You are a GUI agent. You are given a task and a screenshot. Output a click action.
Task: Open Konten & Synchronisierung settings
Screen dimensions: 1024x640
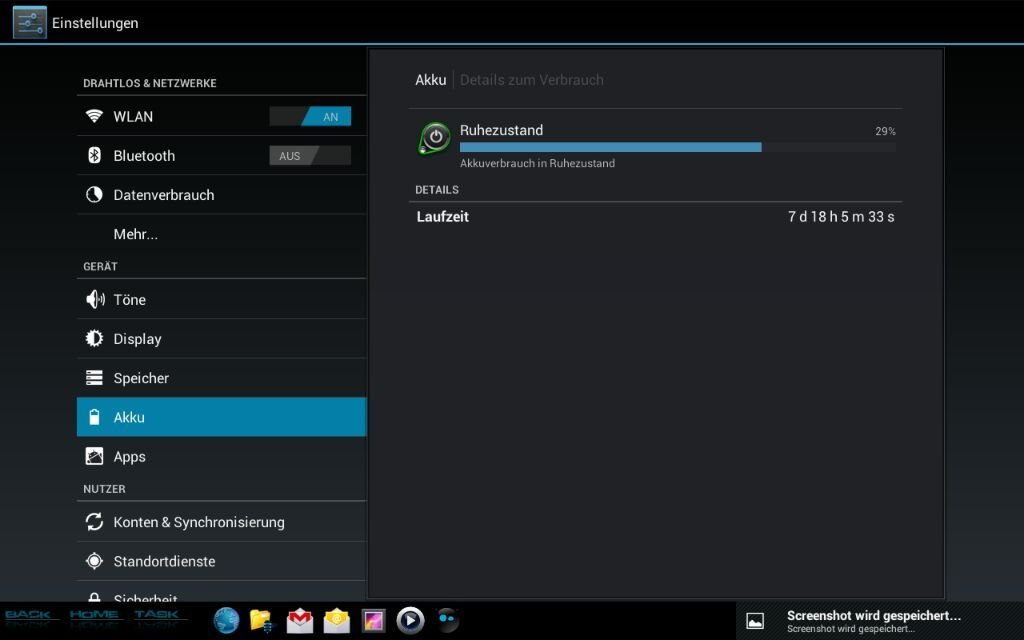coord(221,521)
